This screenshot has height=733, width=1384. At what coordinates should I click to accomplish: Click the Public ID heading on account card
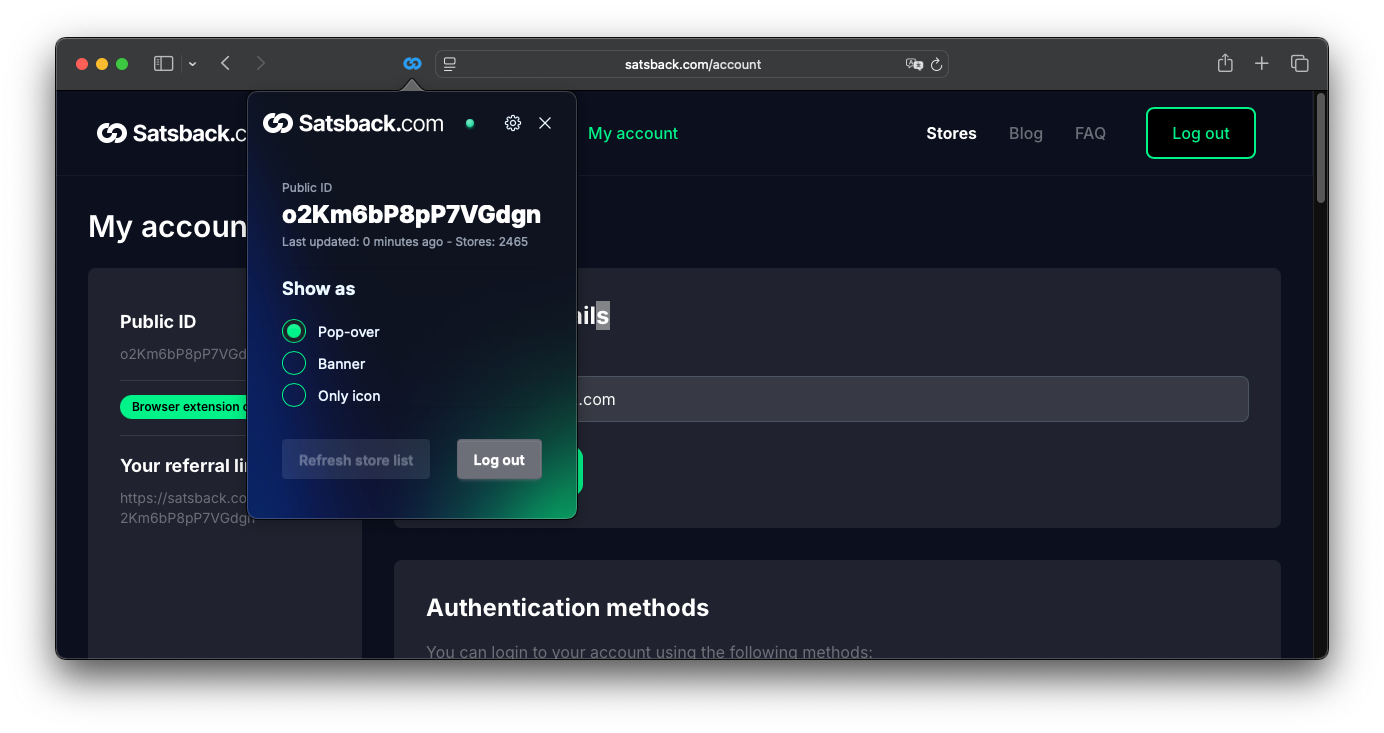coord(158,322)
